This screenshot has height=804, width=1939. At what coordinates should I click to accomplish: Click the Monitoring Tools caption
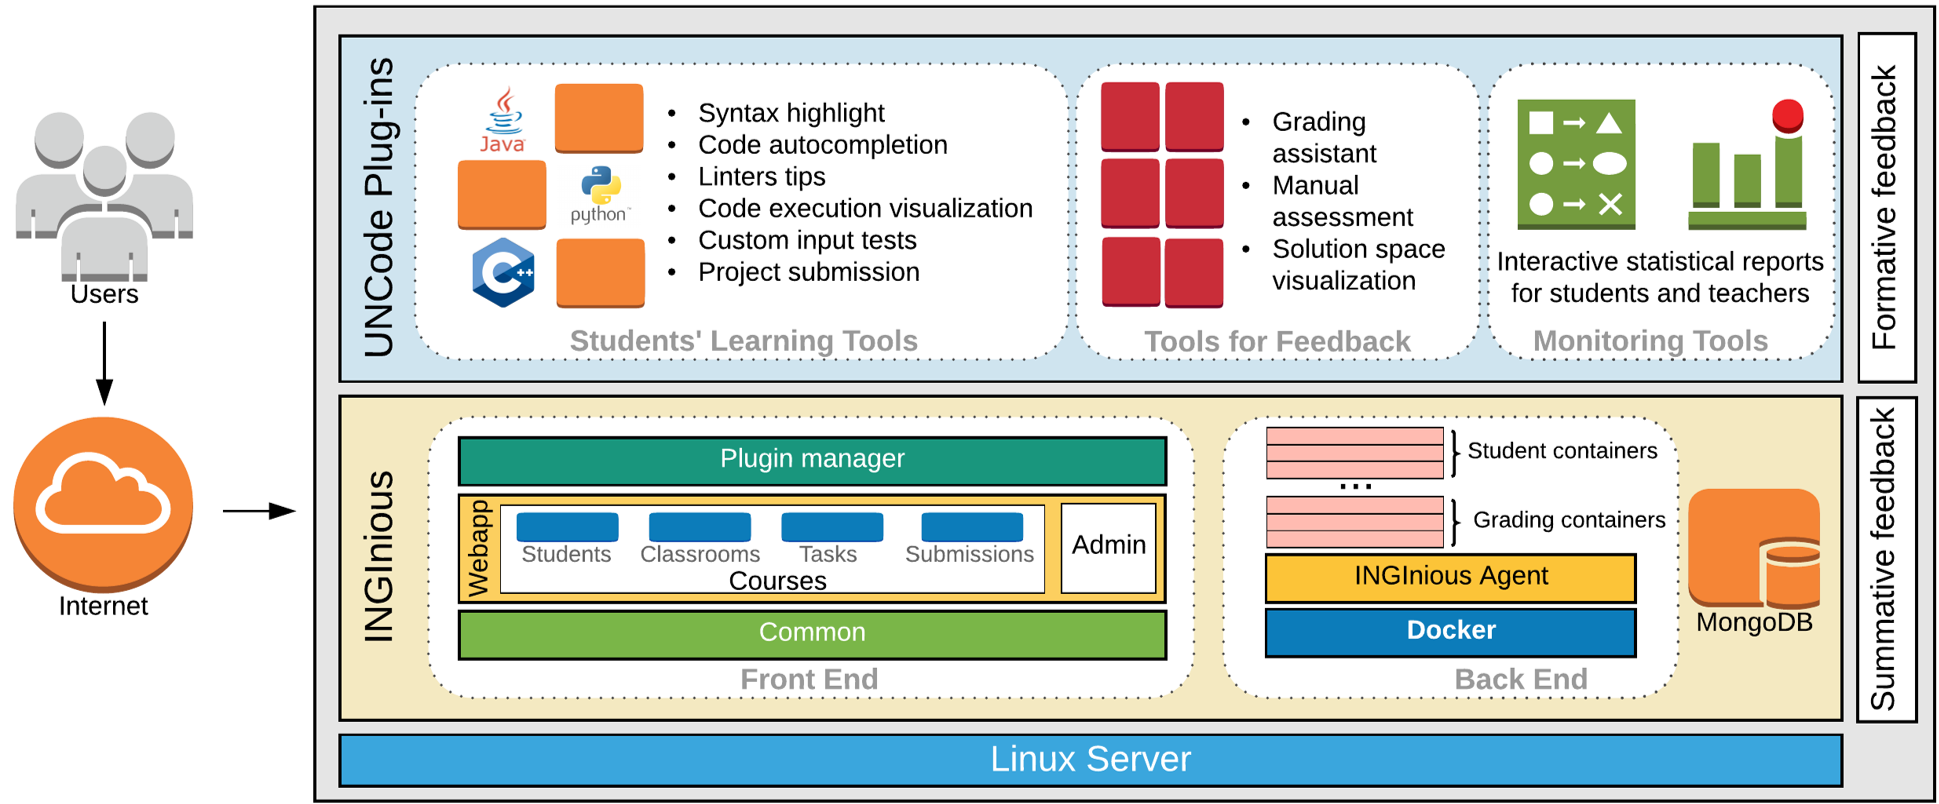[x=1650, y=342]
